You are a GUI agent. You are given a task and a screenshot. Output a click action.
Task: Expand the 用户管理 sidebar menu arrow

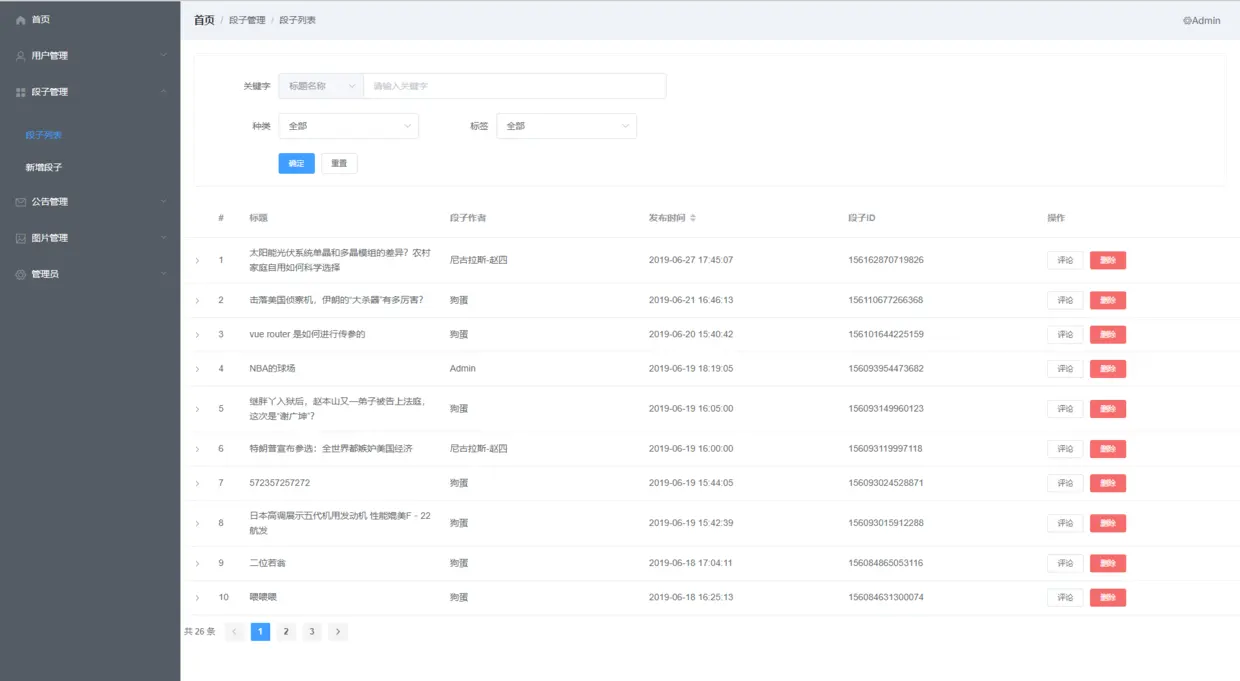(x=164, y=56)
